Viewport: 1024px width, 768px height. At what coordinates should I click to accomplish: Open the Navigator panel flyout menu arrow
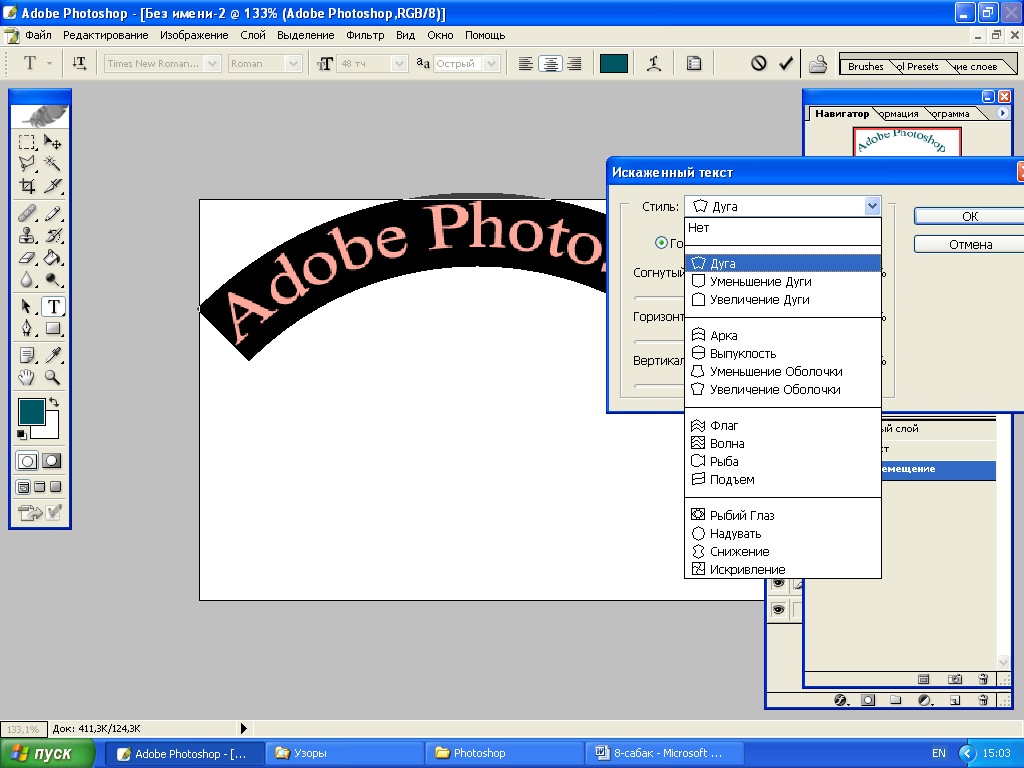coord(1002,113)
